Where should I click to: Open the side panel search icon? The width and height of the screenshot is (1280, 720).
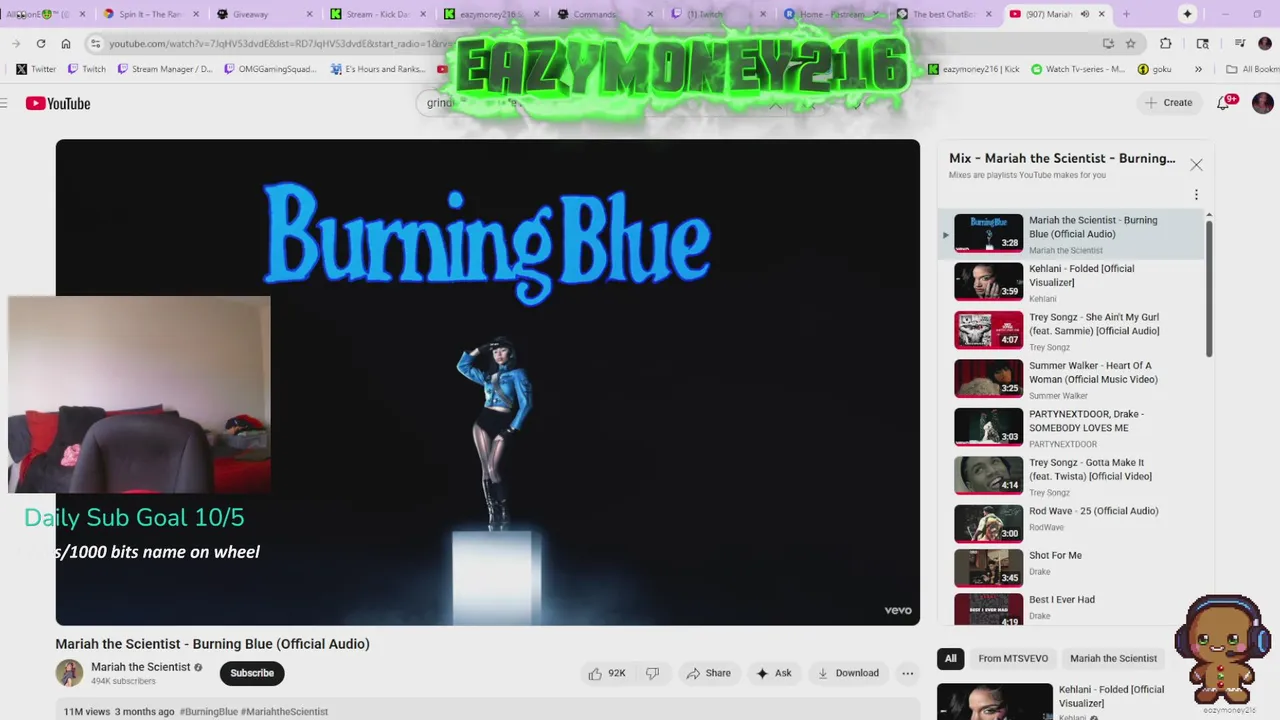pos(1203,43)
